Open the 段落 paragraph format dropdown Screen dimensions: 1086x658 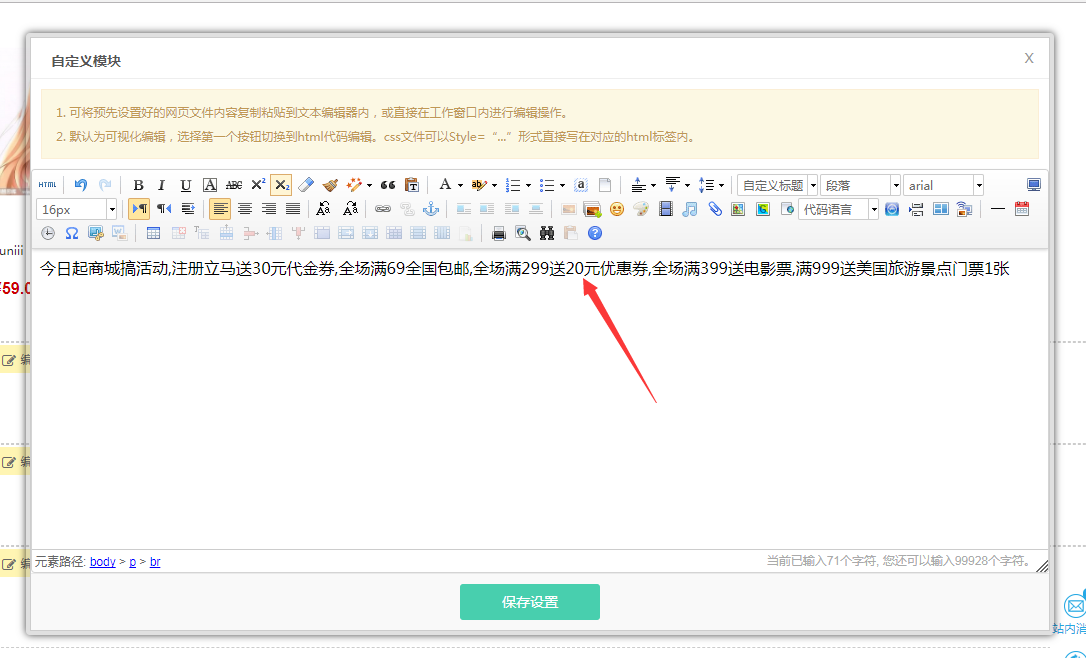point(896,185)
